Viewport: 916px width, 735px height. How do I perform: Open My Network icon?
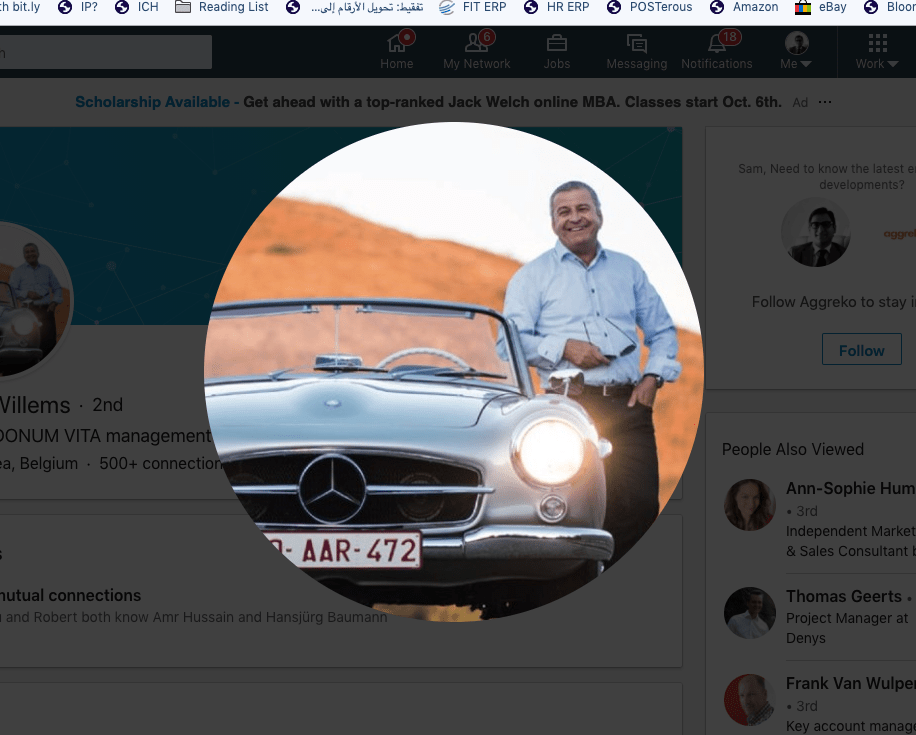(x=476, y=43)
